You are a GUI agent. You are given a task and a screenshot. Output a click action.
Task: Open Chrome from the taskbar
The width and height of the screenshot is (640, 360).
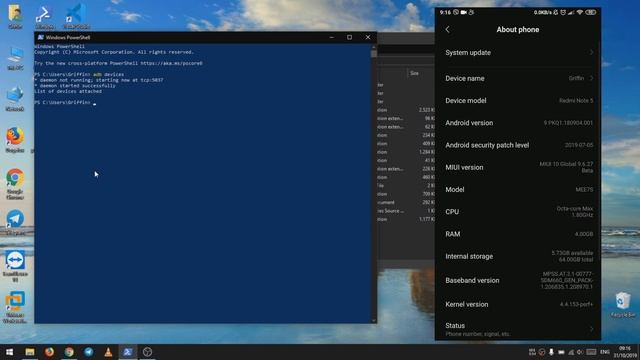69,351
